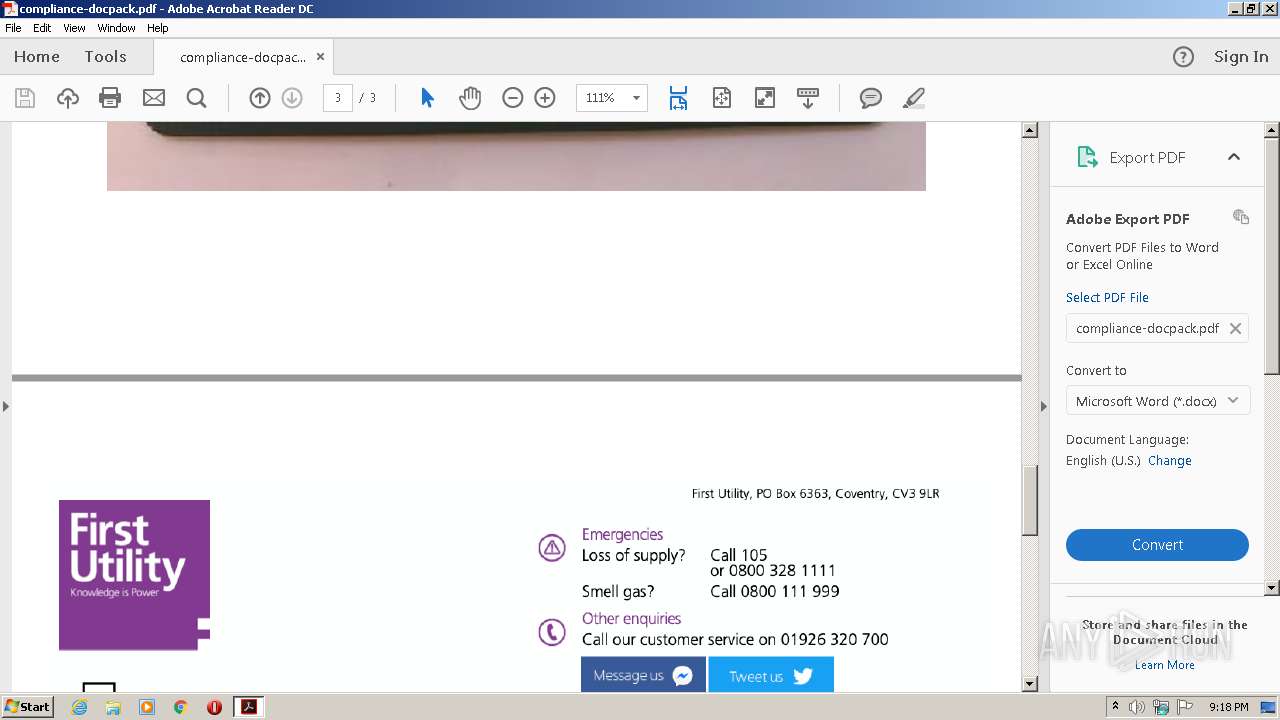Viewport: 1280px width, 720px height.
Task: Open the View menu
Action: [x=74, y=28]
